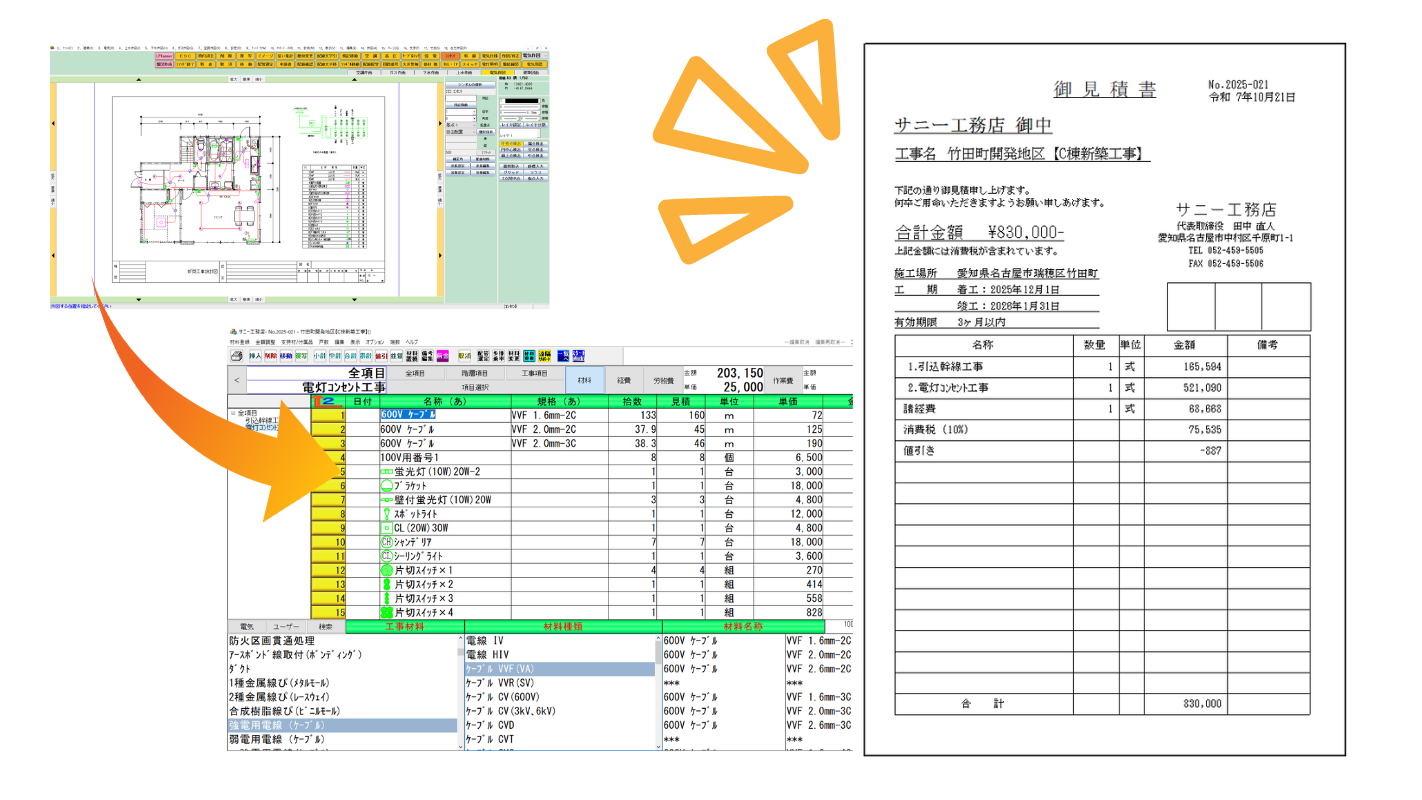Image resolution: width=1422 pixels, height=800 pixels.
Task: Open the オプション menu
Action: click(373, 343)
